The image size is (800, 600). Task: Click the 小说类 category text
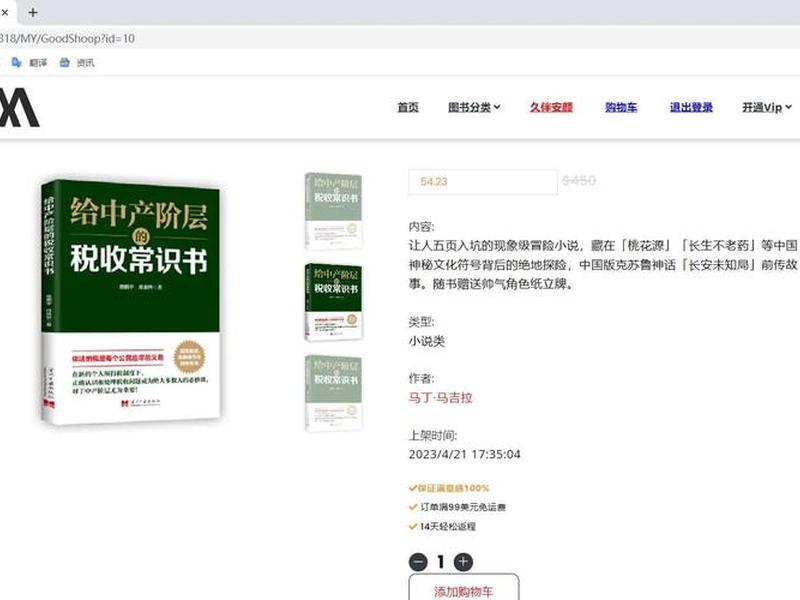pyautogui.click(x=427, y=341)
